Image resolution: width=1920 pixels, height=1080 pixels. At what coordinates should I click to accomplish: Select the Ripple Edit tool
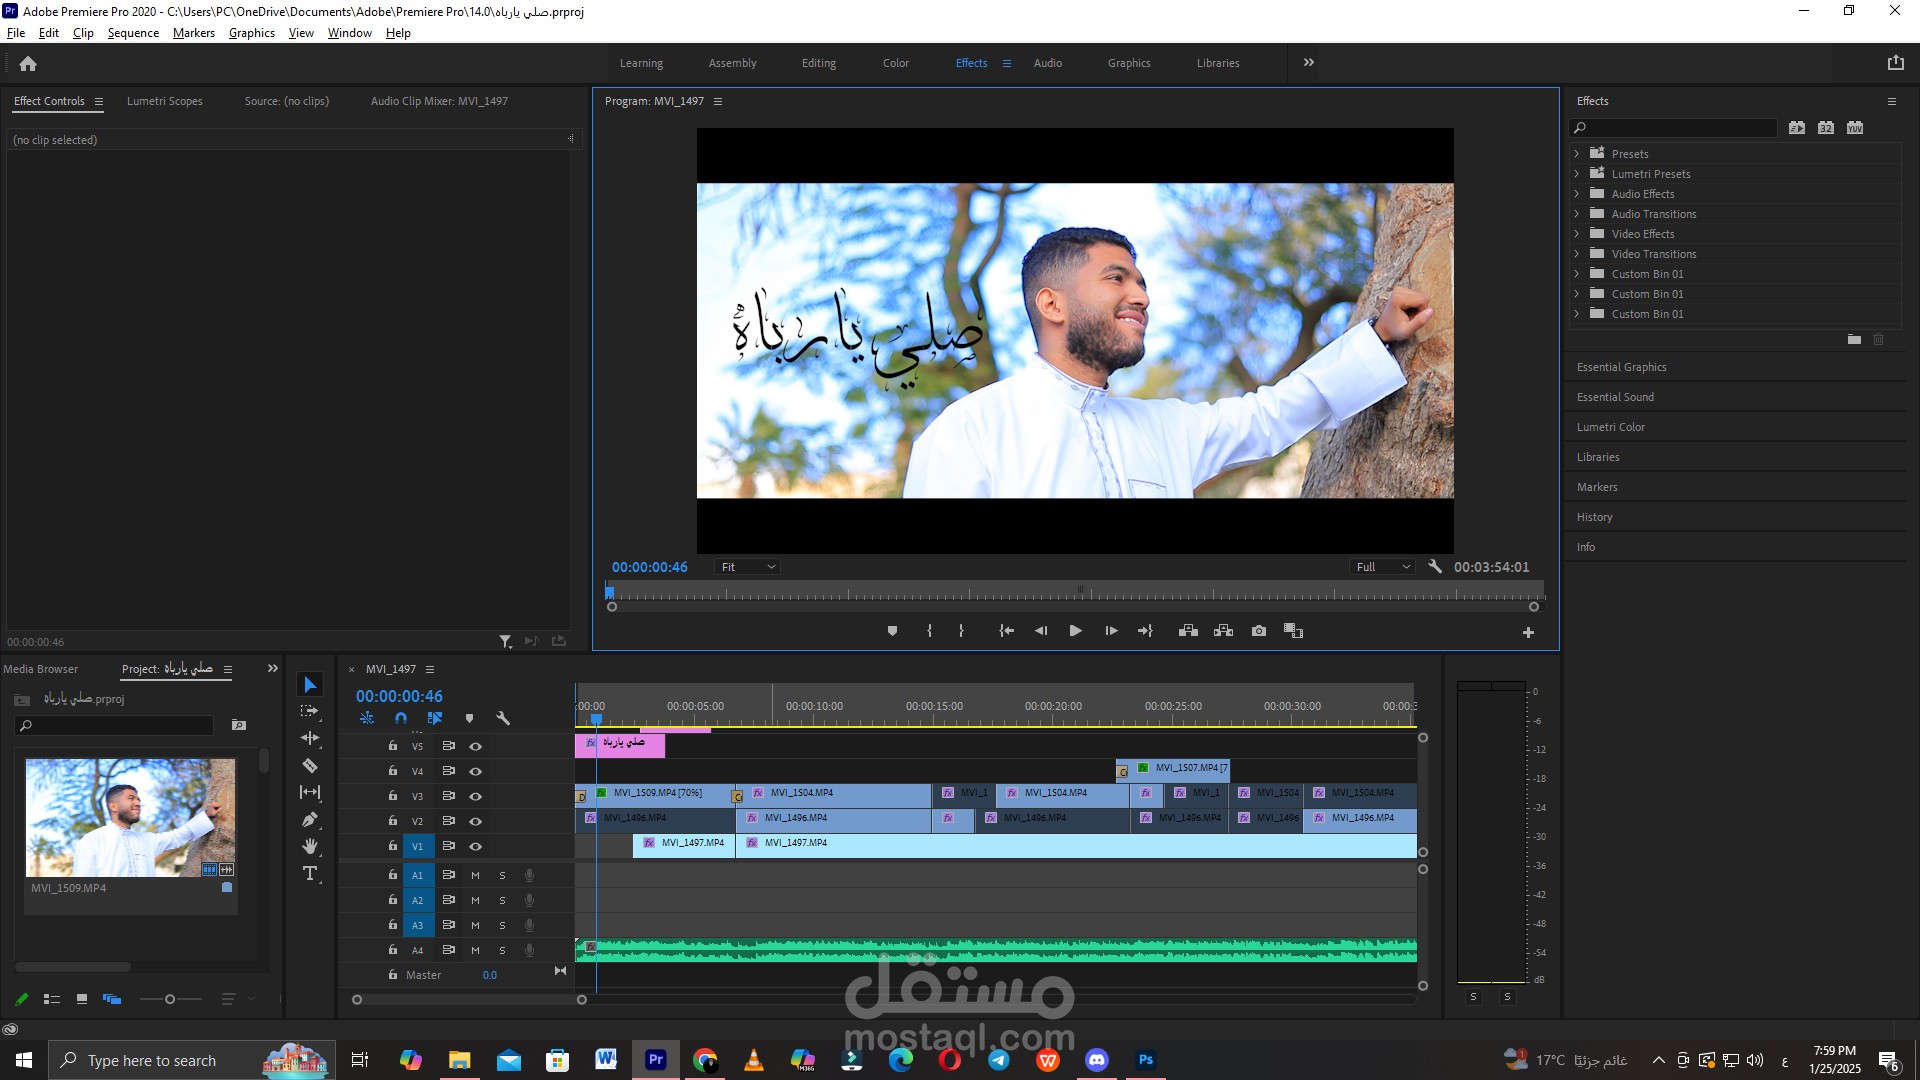tap(310, 738)
